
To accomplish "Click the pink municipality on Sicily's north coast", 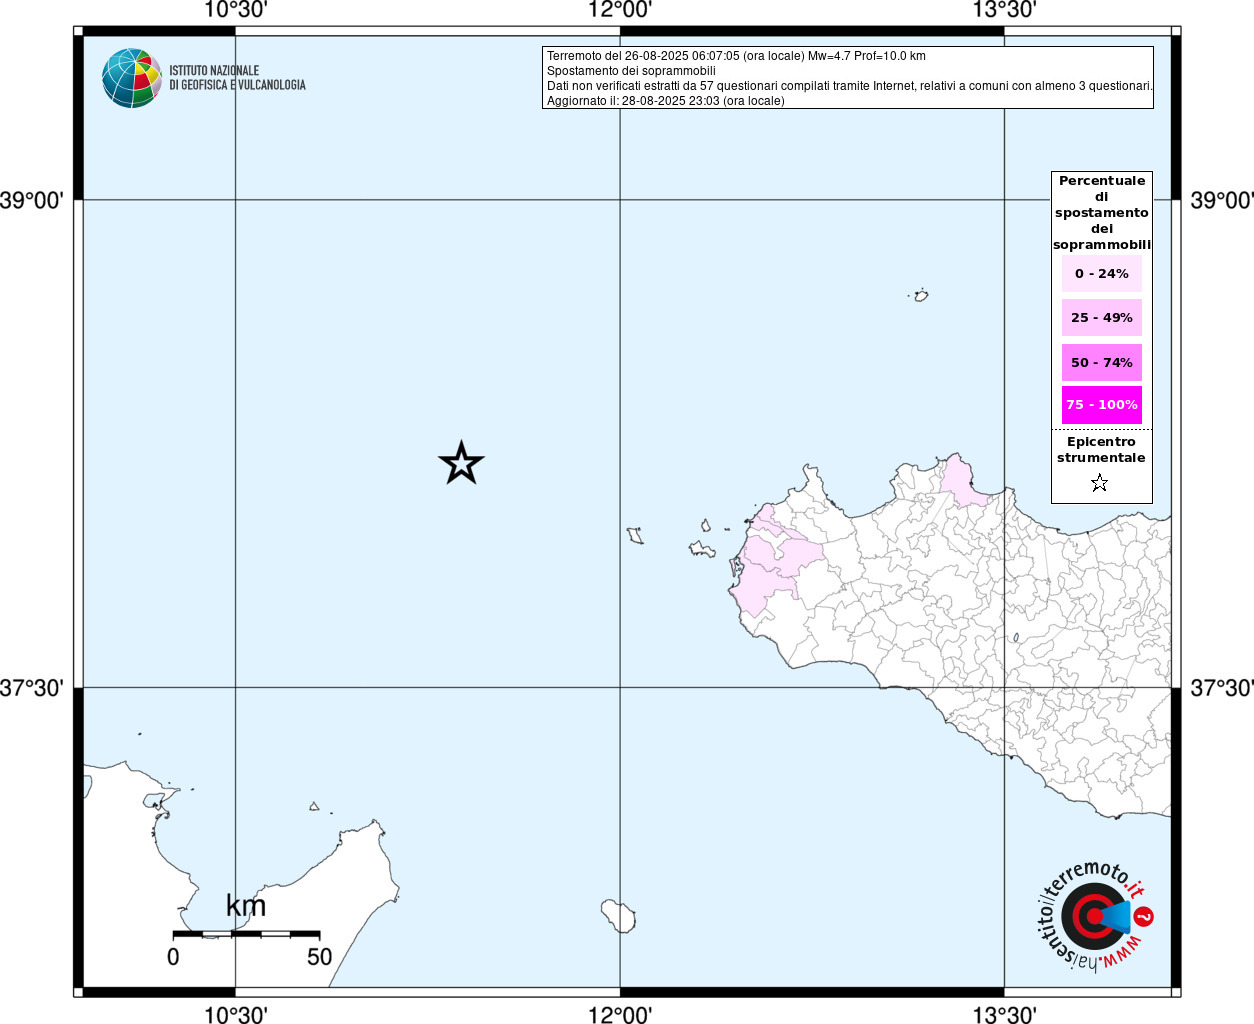I will (x=962, y=482).
